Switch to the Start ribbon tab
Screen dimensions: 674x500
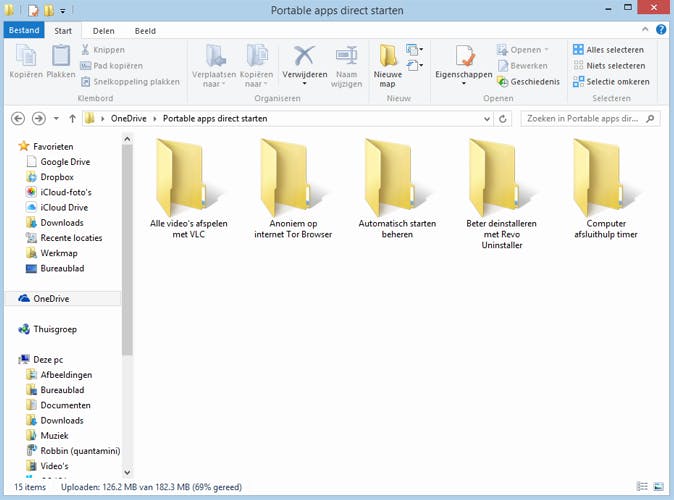coord(63,31)
